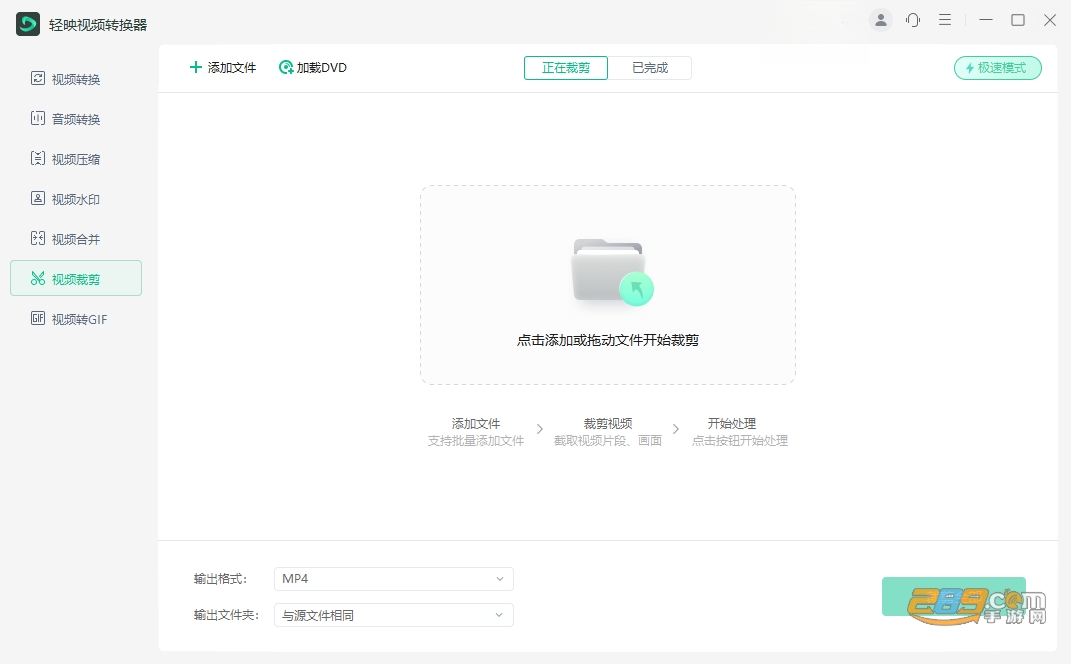The image size is (1071, 664).
Task: Open customer support headset icon
Action: click(913, 20)
